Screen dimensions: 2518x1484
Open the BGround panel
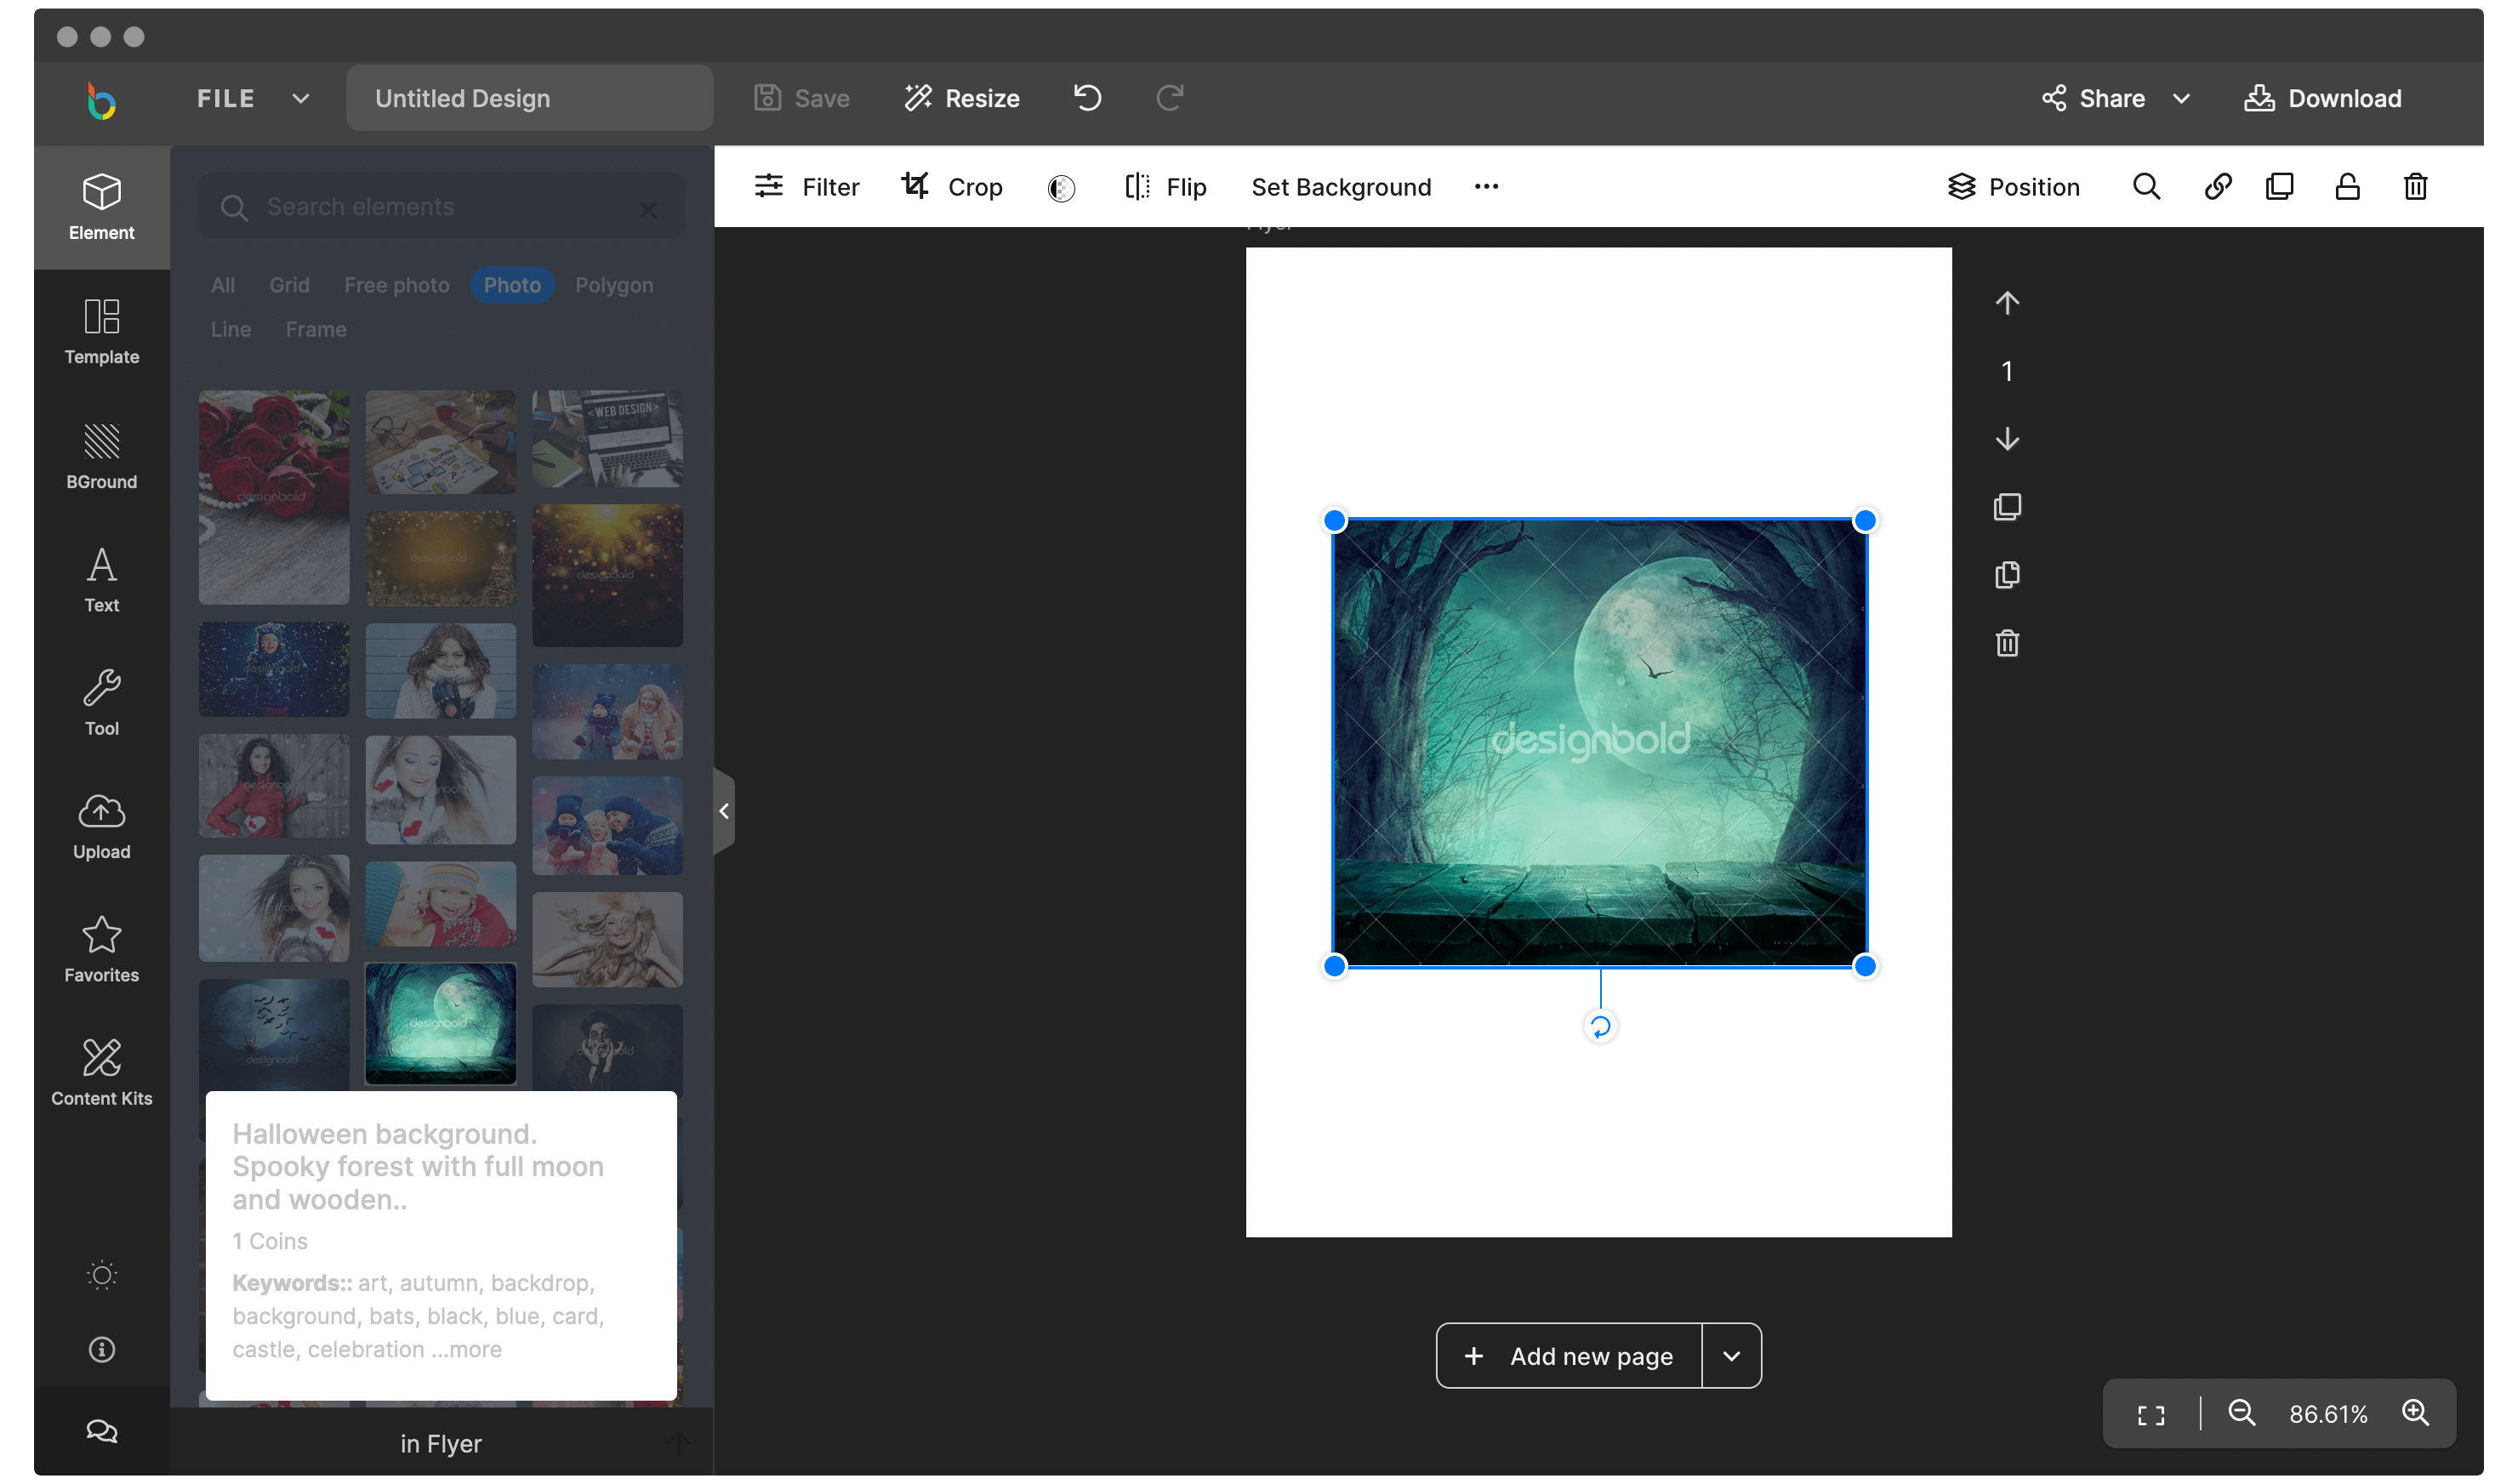(x=102, y=456)
